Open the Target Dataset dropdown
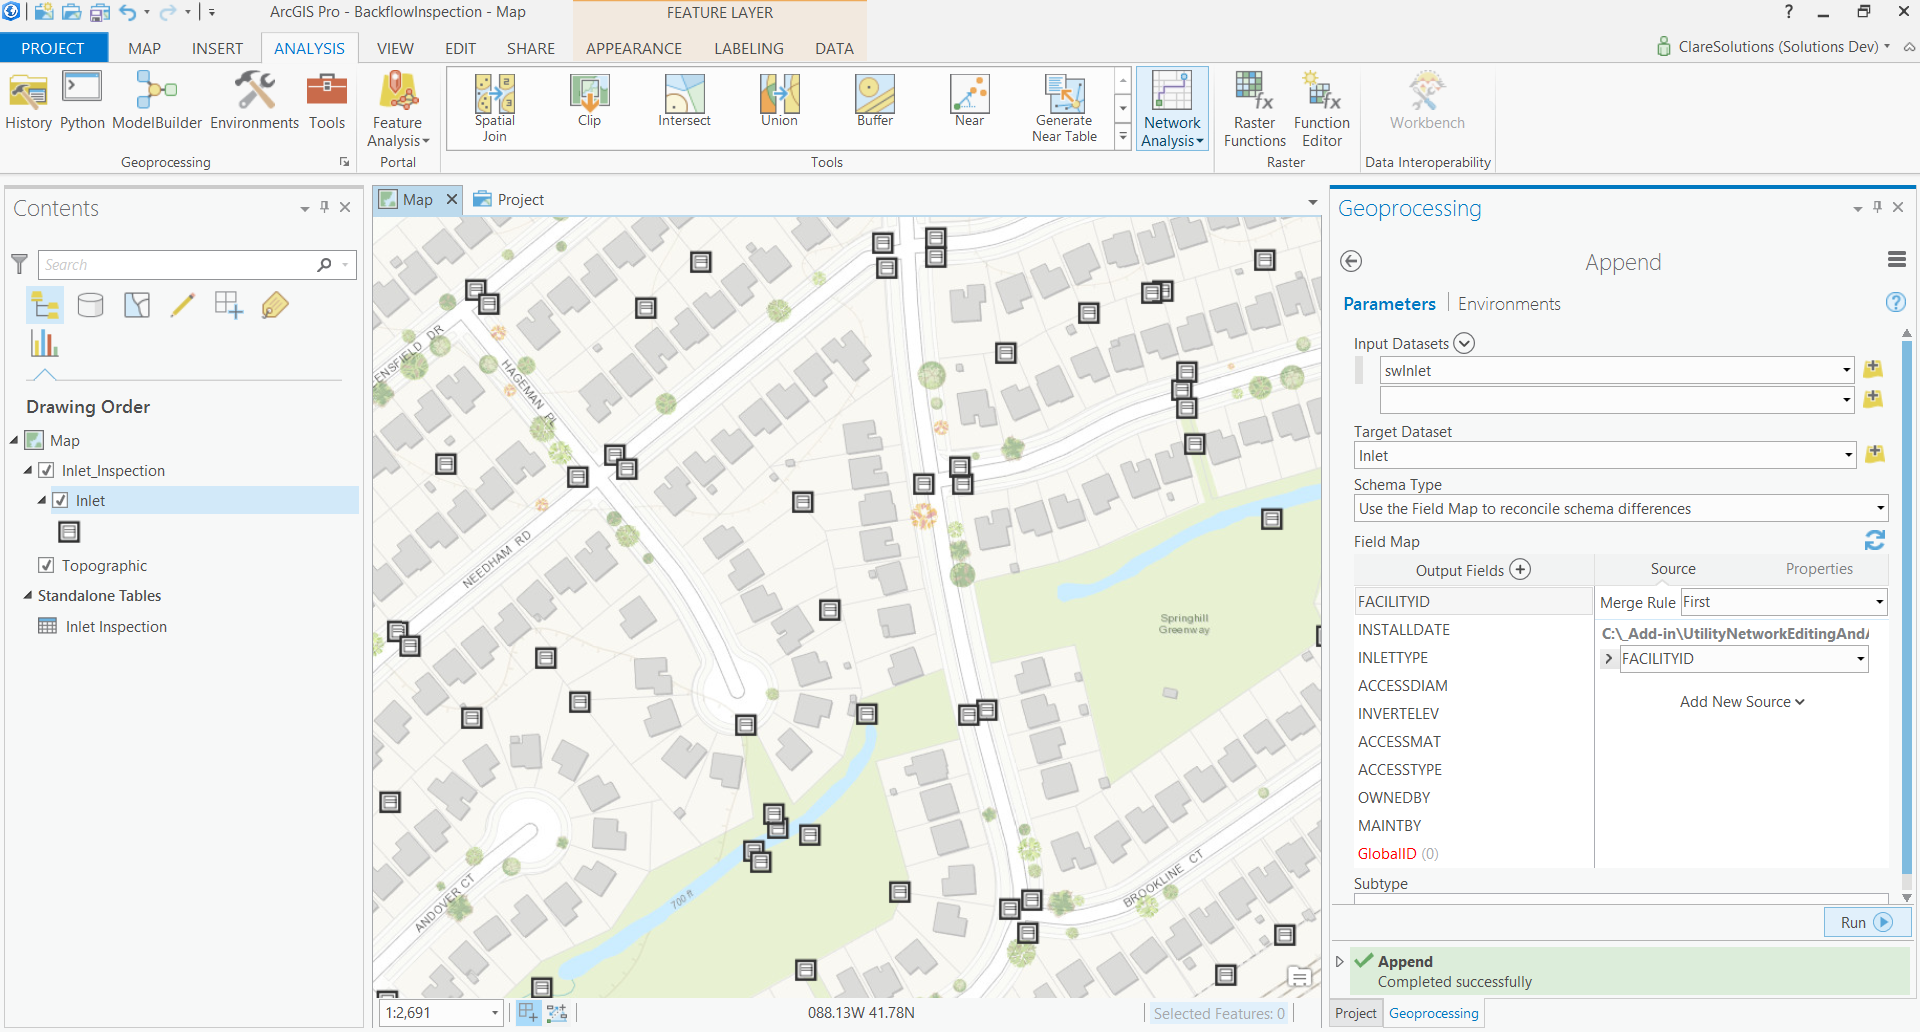1920x1032 pixels. pos(1848,455)
